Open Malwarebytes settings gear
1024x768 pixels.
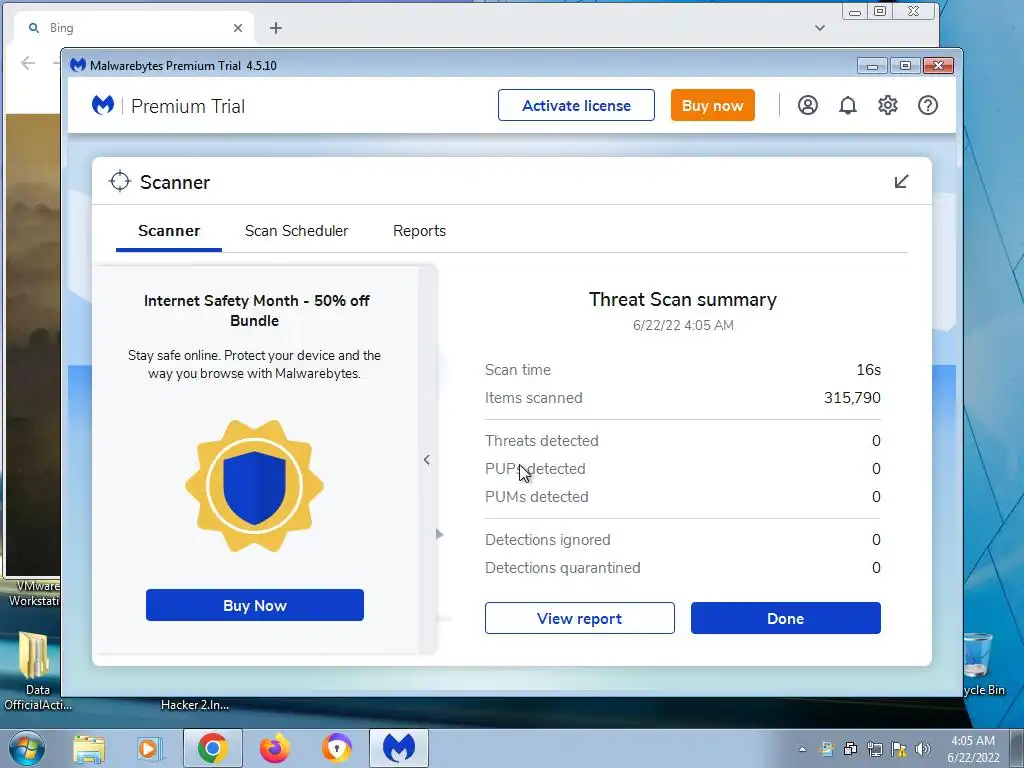(x=888, y=105)
